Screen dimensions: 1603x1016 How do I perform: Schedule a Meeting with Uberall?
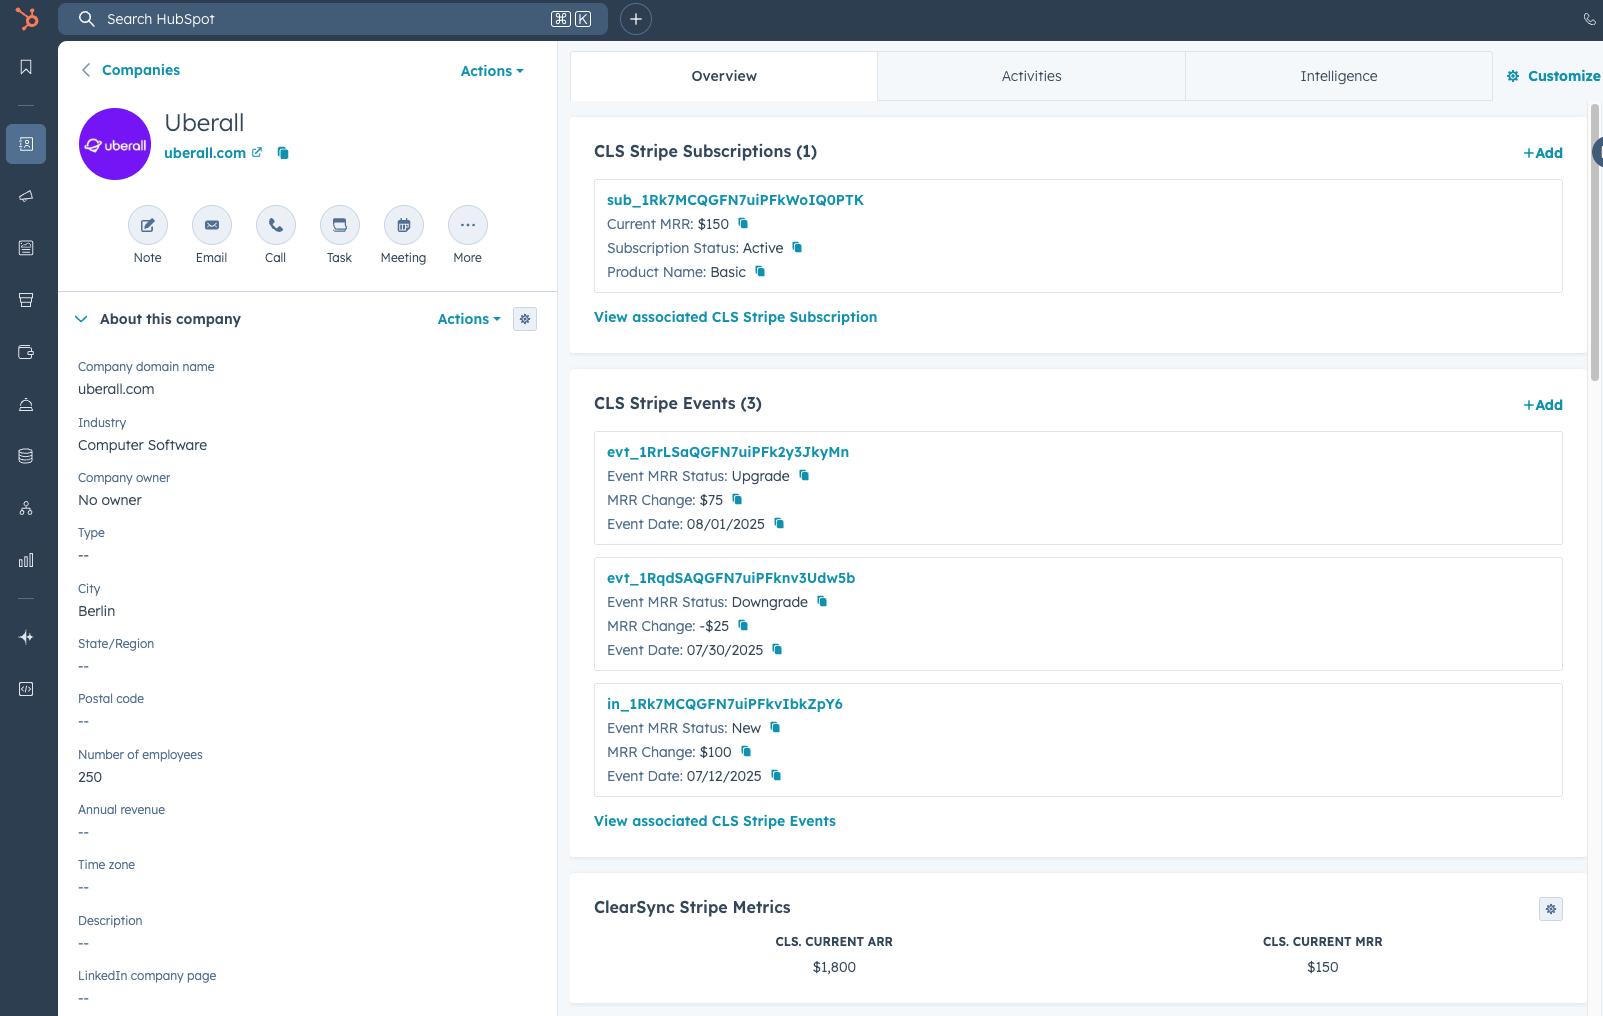[404, 225]
